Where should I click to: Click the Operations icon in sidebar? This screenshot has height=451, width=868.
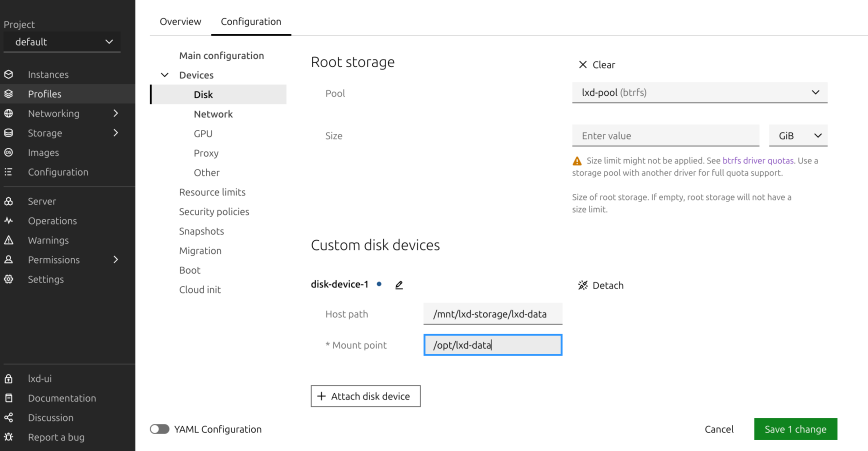point(9,221)
